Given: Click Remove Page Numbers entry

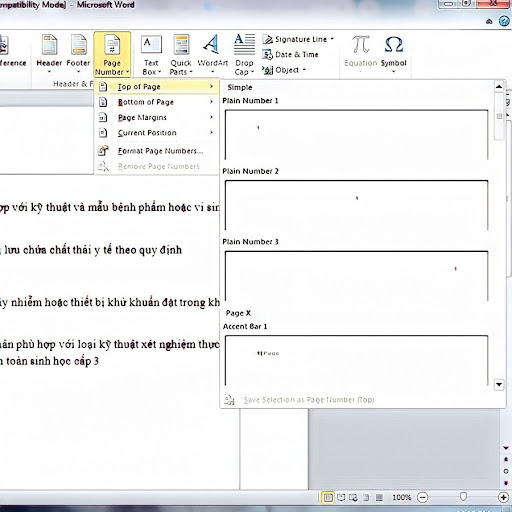Looking at the screenshot, I should 157,166.
